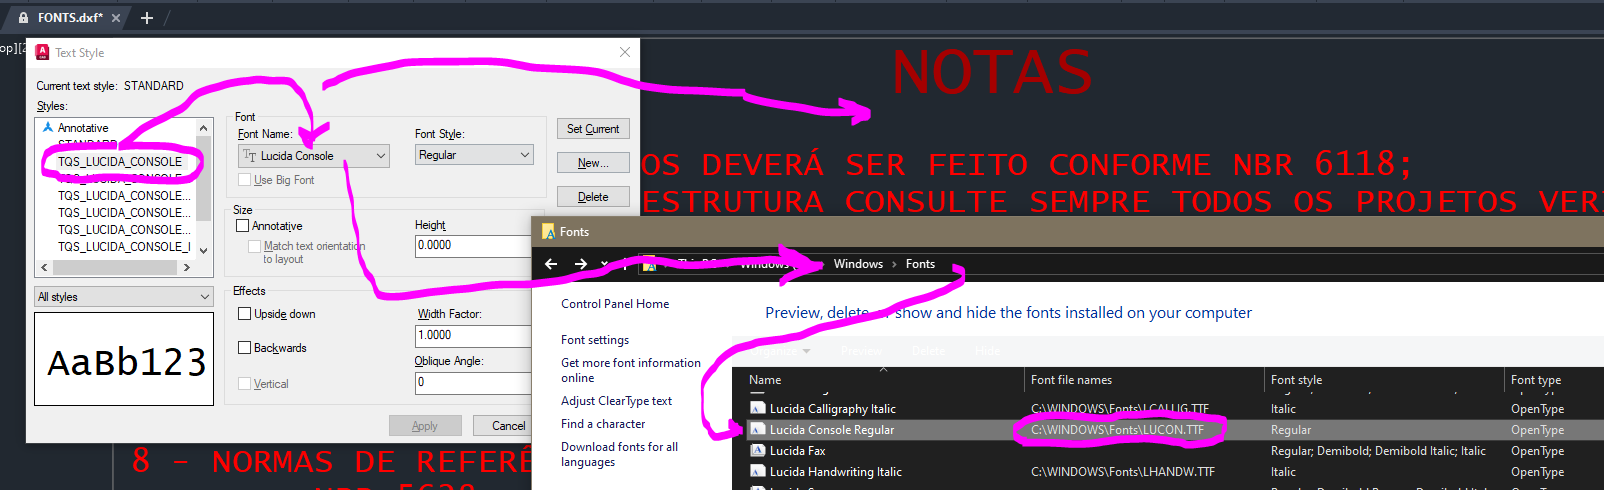Open a new drawing tab with plus
Viewport: 1604px width, 490px height.
pos(147,18)
